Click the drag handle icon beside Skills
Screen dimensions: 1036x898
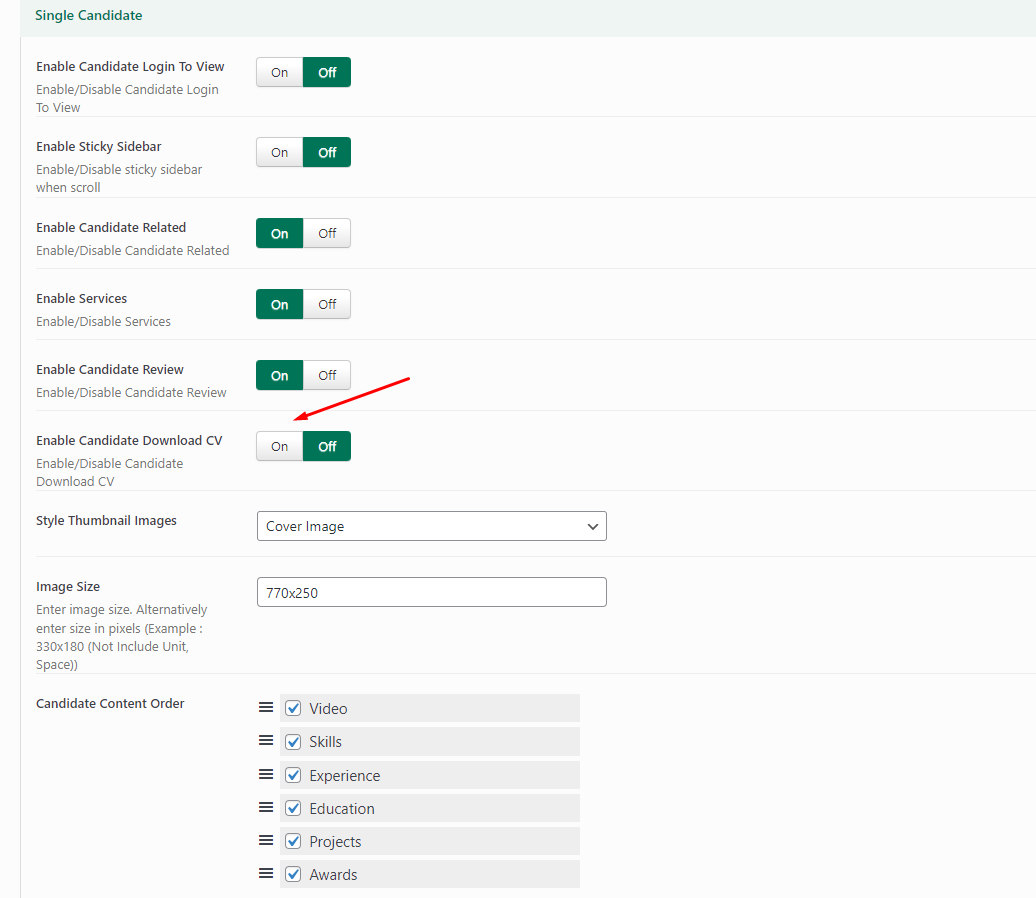[x=266, y=741]
